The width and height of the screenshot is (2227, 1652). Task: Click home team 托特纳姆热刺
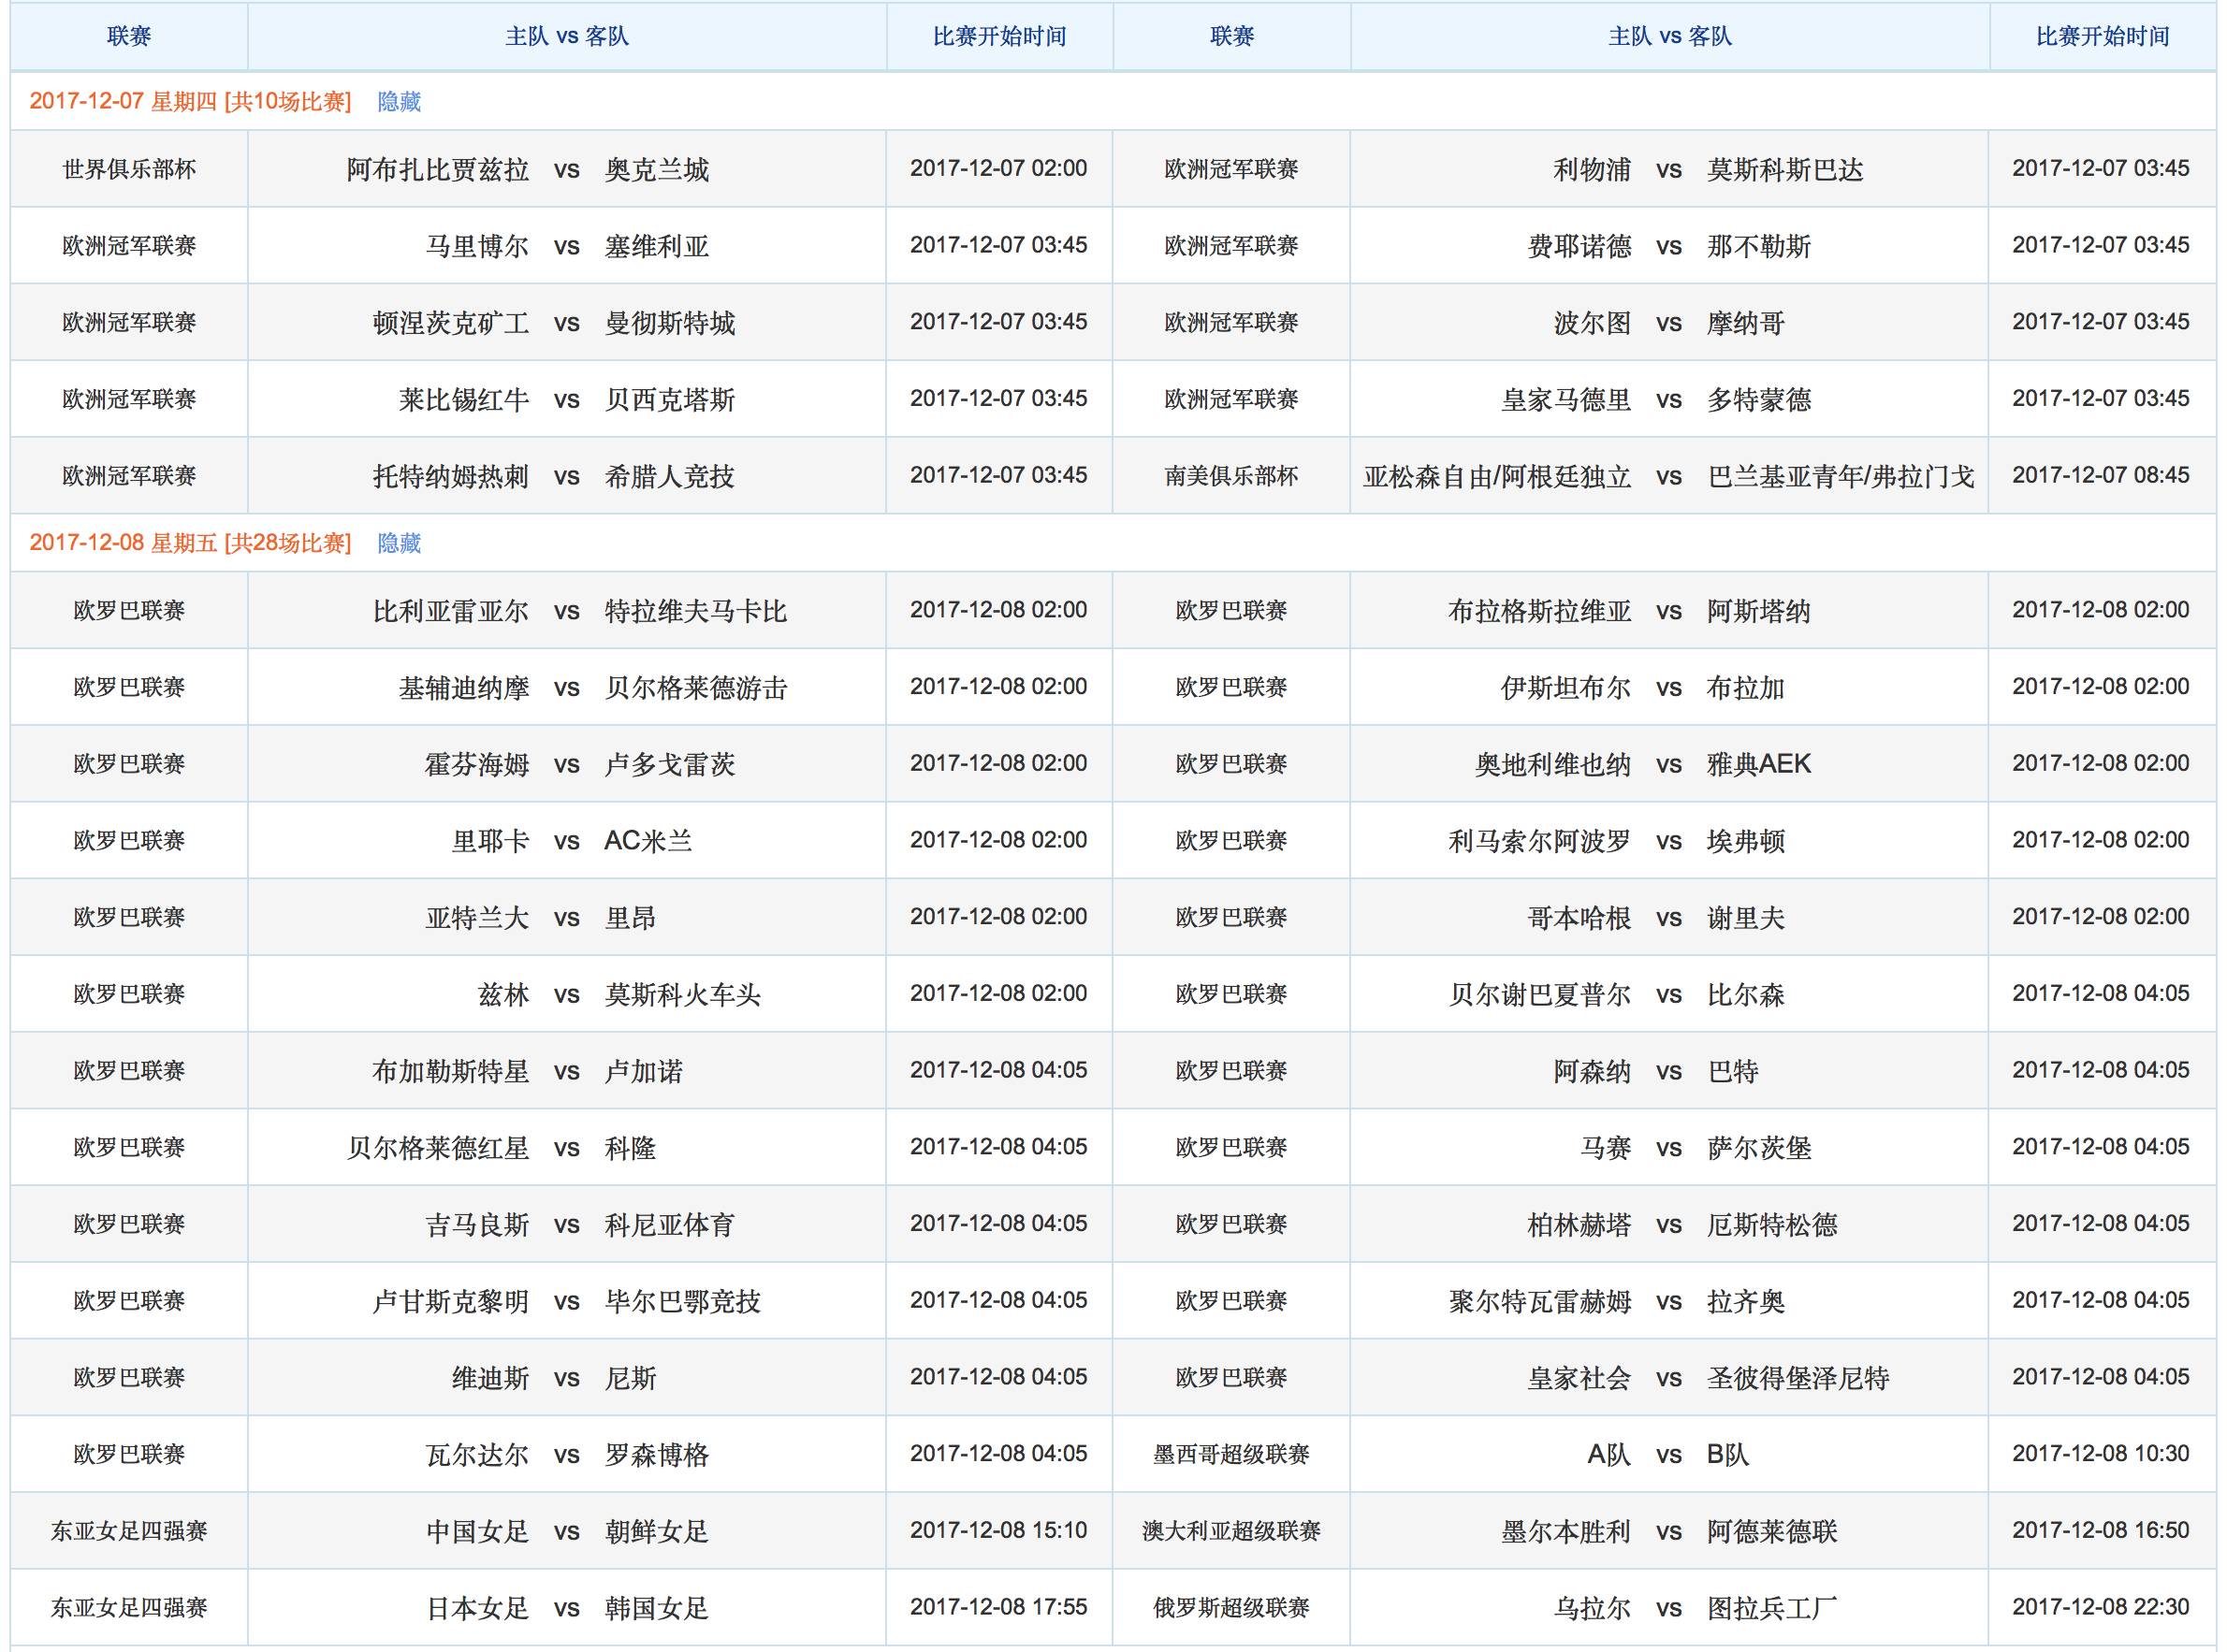(451, 477)
